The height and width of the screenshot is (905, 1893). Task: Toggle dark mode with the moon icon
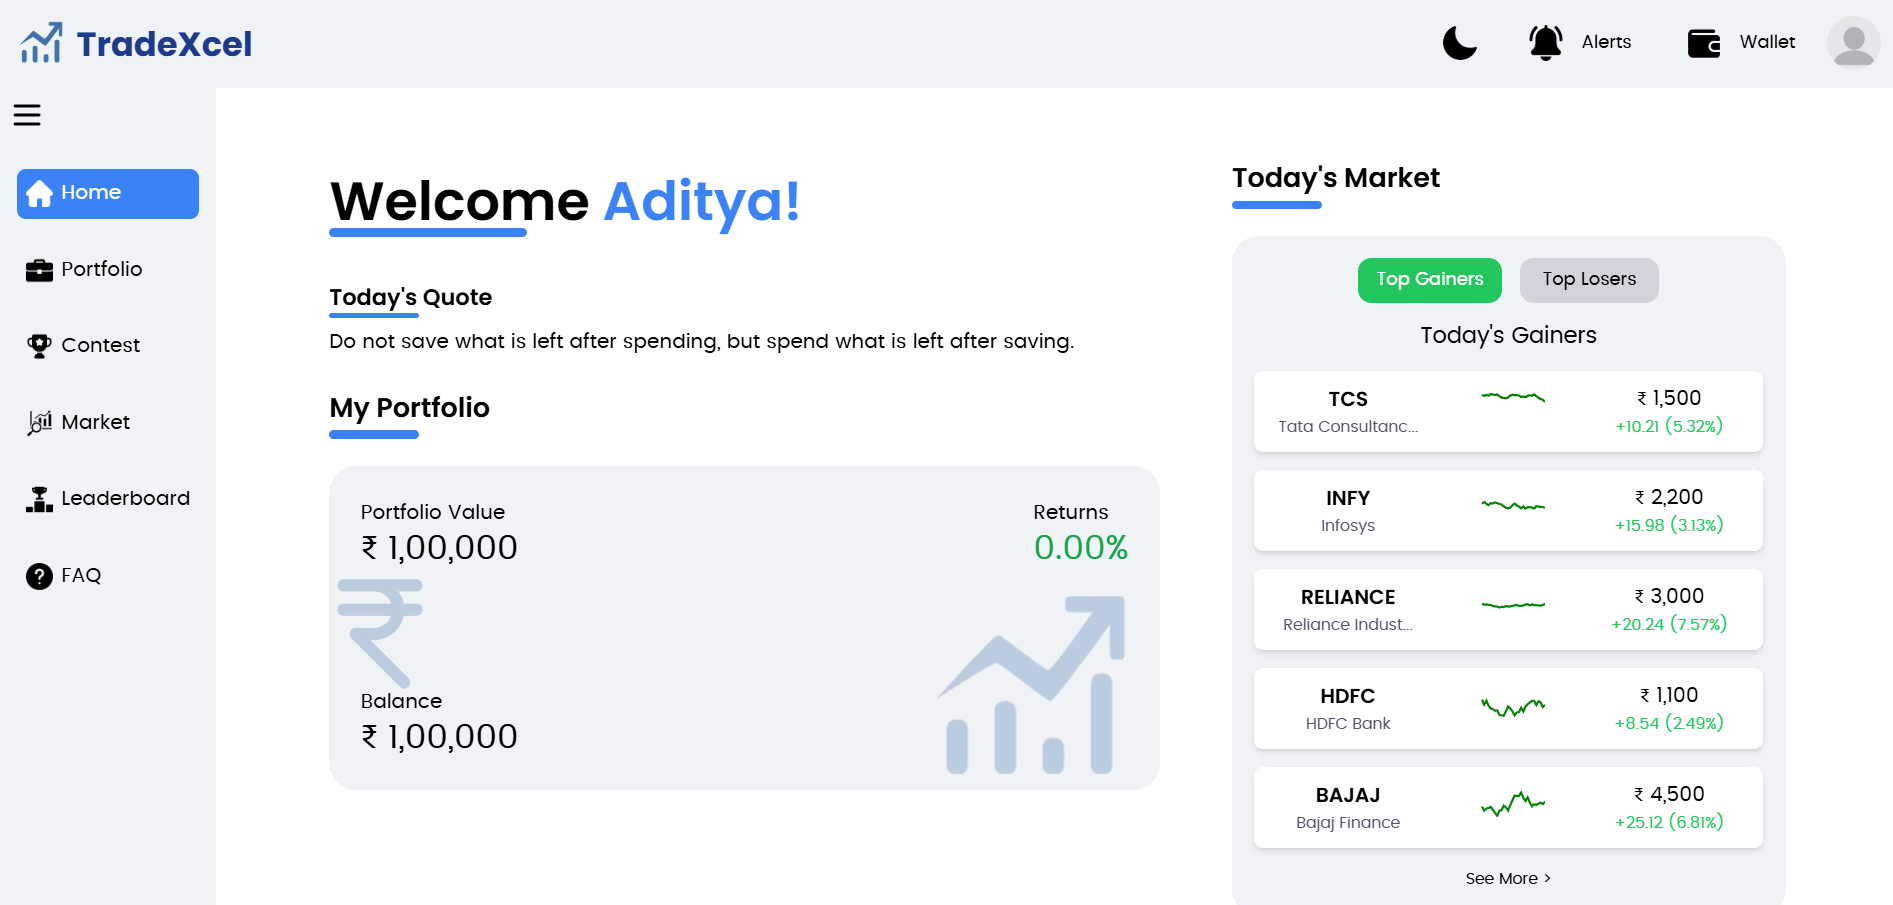1460,43
